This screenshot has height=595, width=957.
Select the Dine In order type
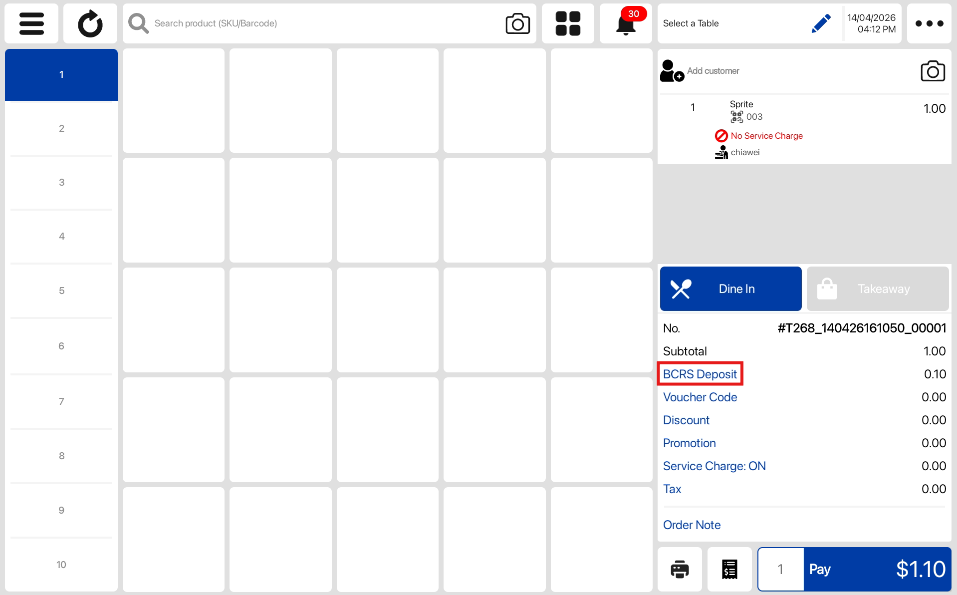731,289
